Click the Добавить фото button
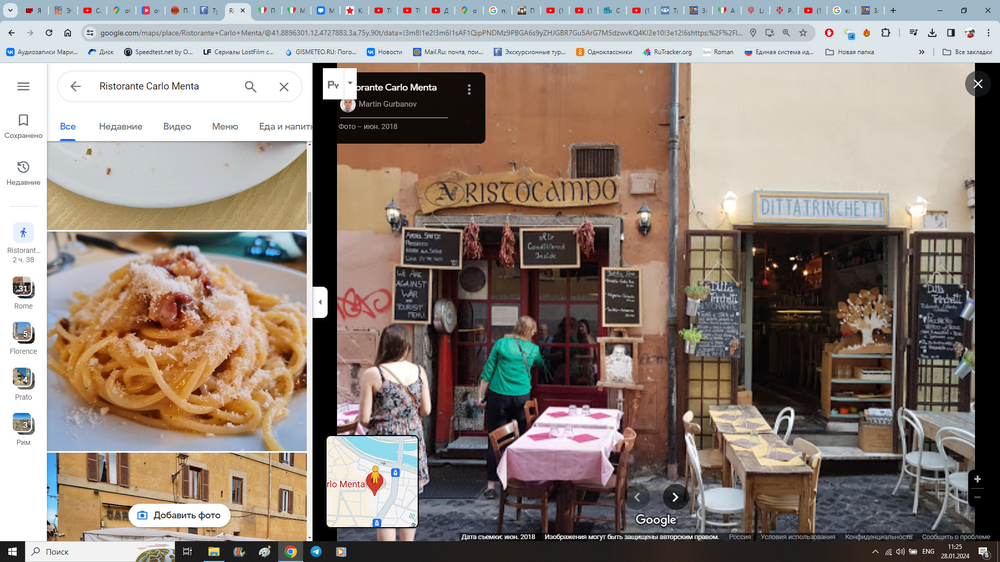Screen dimensions: 1000x562 click(179, 515)
